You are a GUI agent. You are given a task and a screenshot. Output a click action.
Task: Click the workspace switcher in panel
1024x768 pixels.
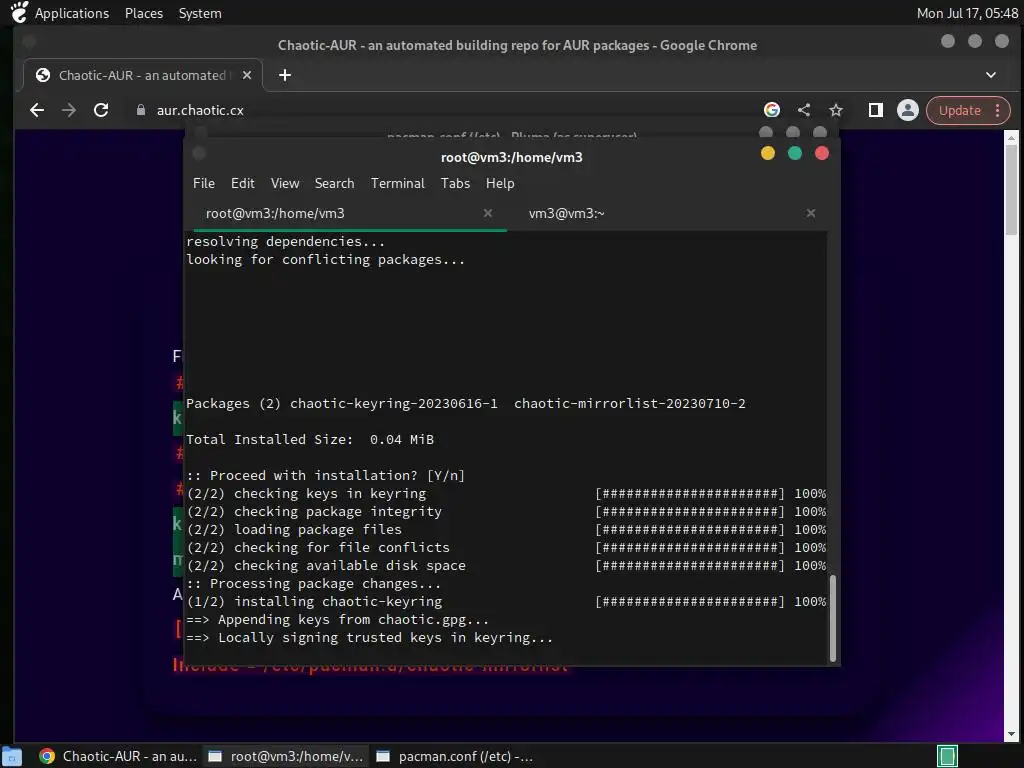pos(947,756)
